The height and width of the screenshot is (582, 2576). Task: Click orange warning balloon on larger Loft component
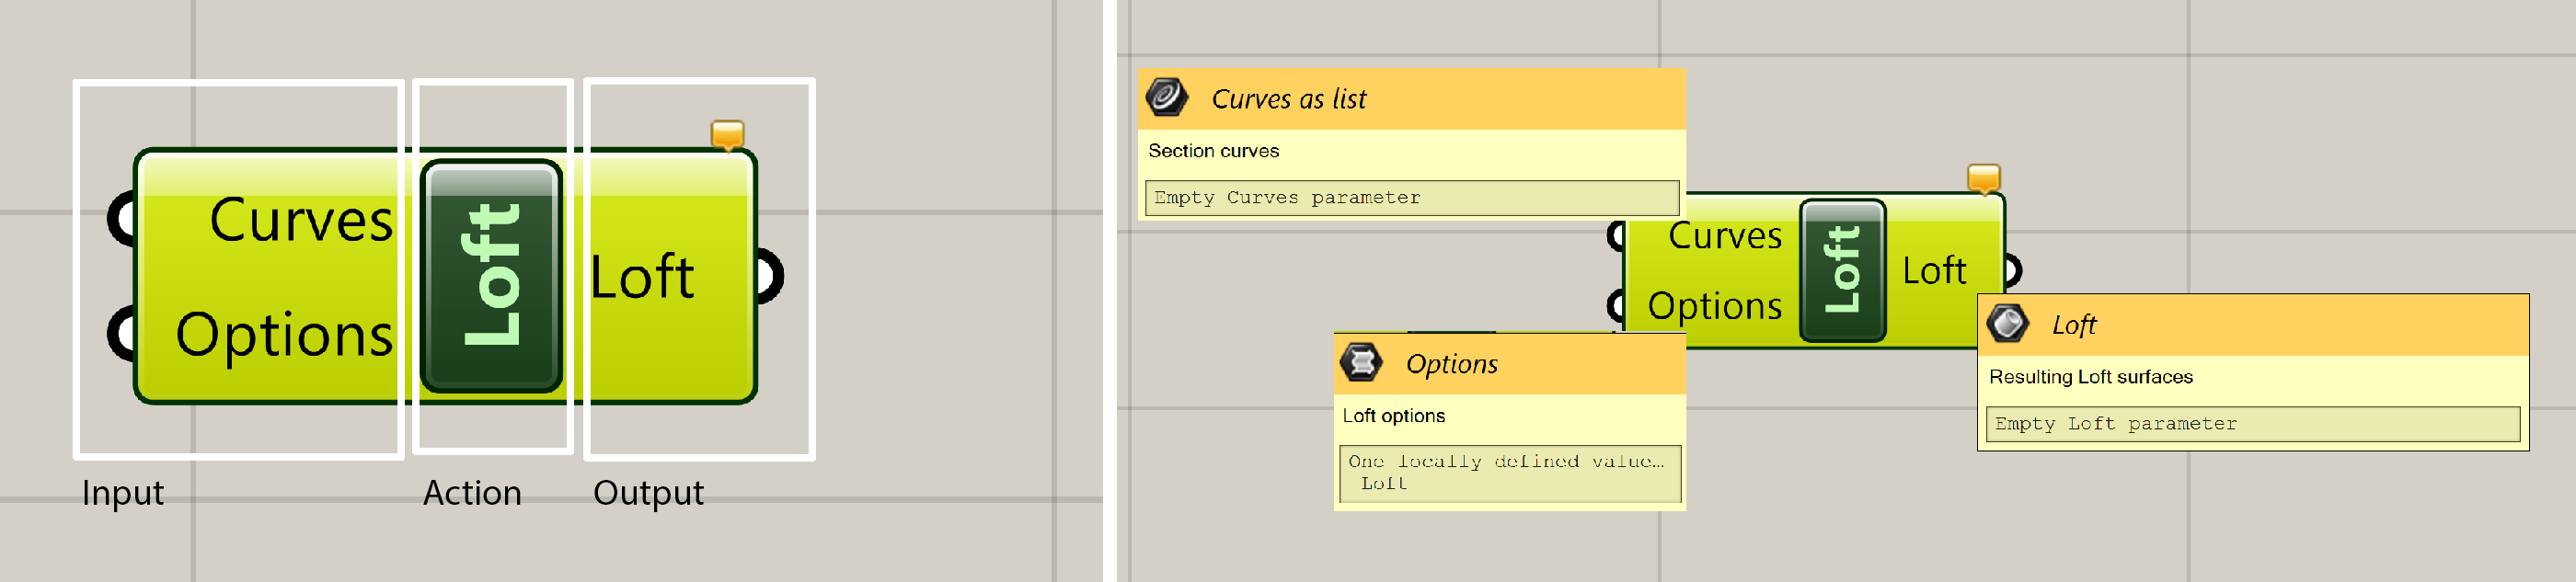[727, 134]
